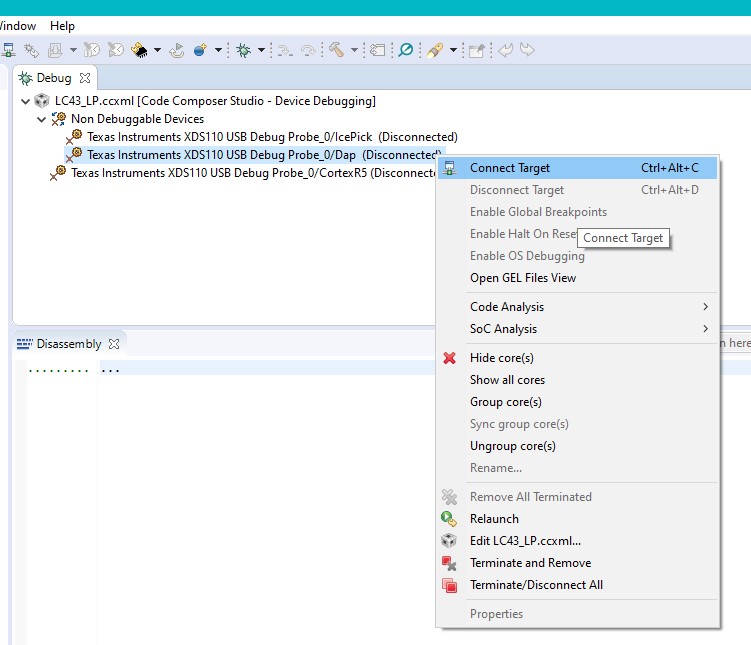Viewport: 751px width, 645px height.
Task: Click the Load Program toolbar icon
Action: point(56,50)
